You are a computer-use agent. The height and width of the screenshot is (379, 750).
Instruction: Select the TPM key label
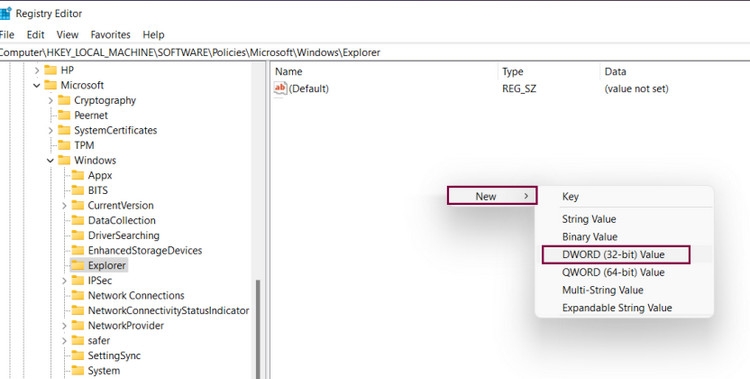click(84, 145)
